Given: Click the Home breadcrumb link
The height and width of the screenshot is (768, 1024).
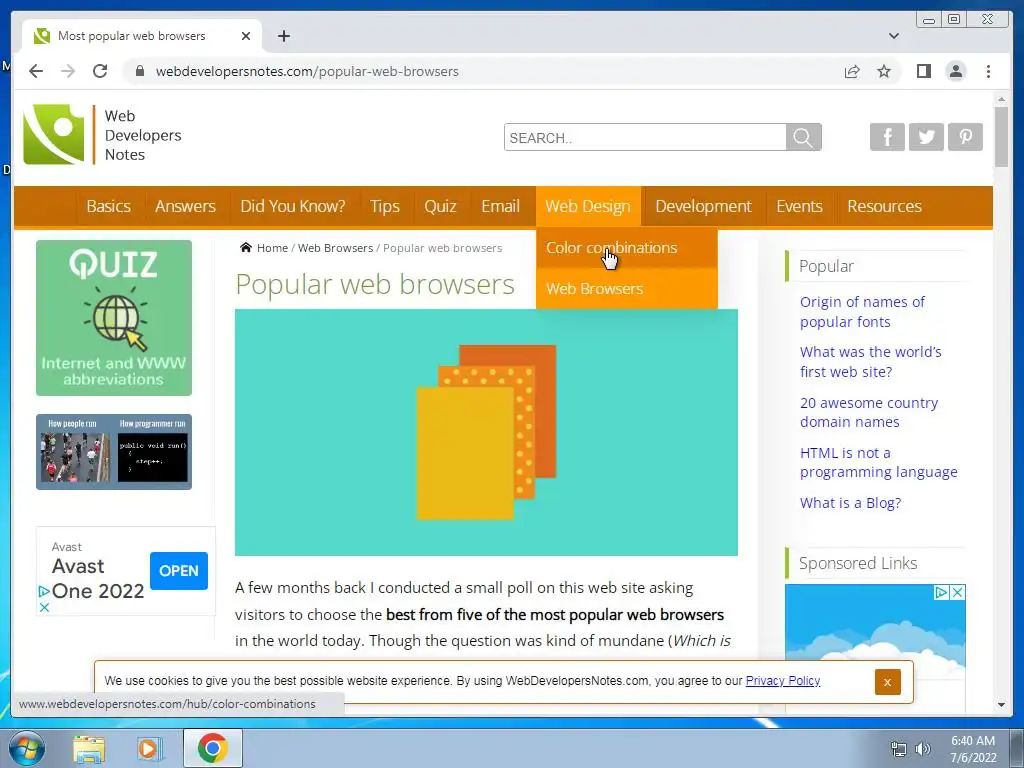Looking at the screenshot, I should coord(272,248).
